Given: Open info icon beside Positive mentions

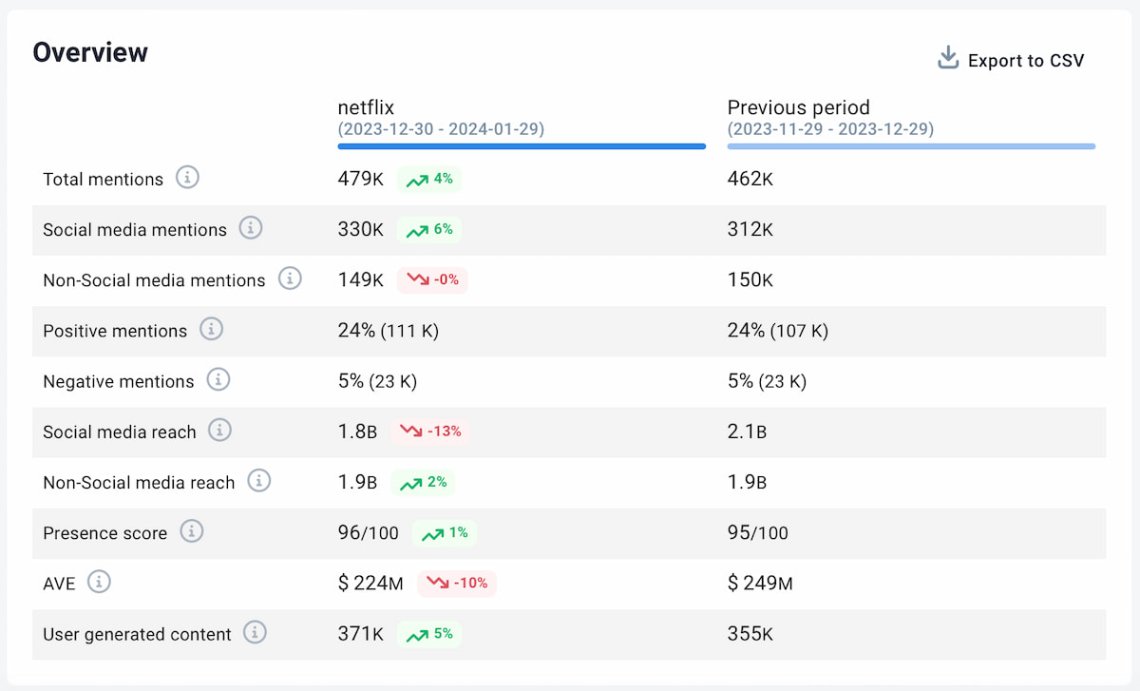Looking at the screenshot, I should (x=211, y=329).
